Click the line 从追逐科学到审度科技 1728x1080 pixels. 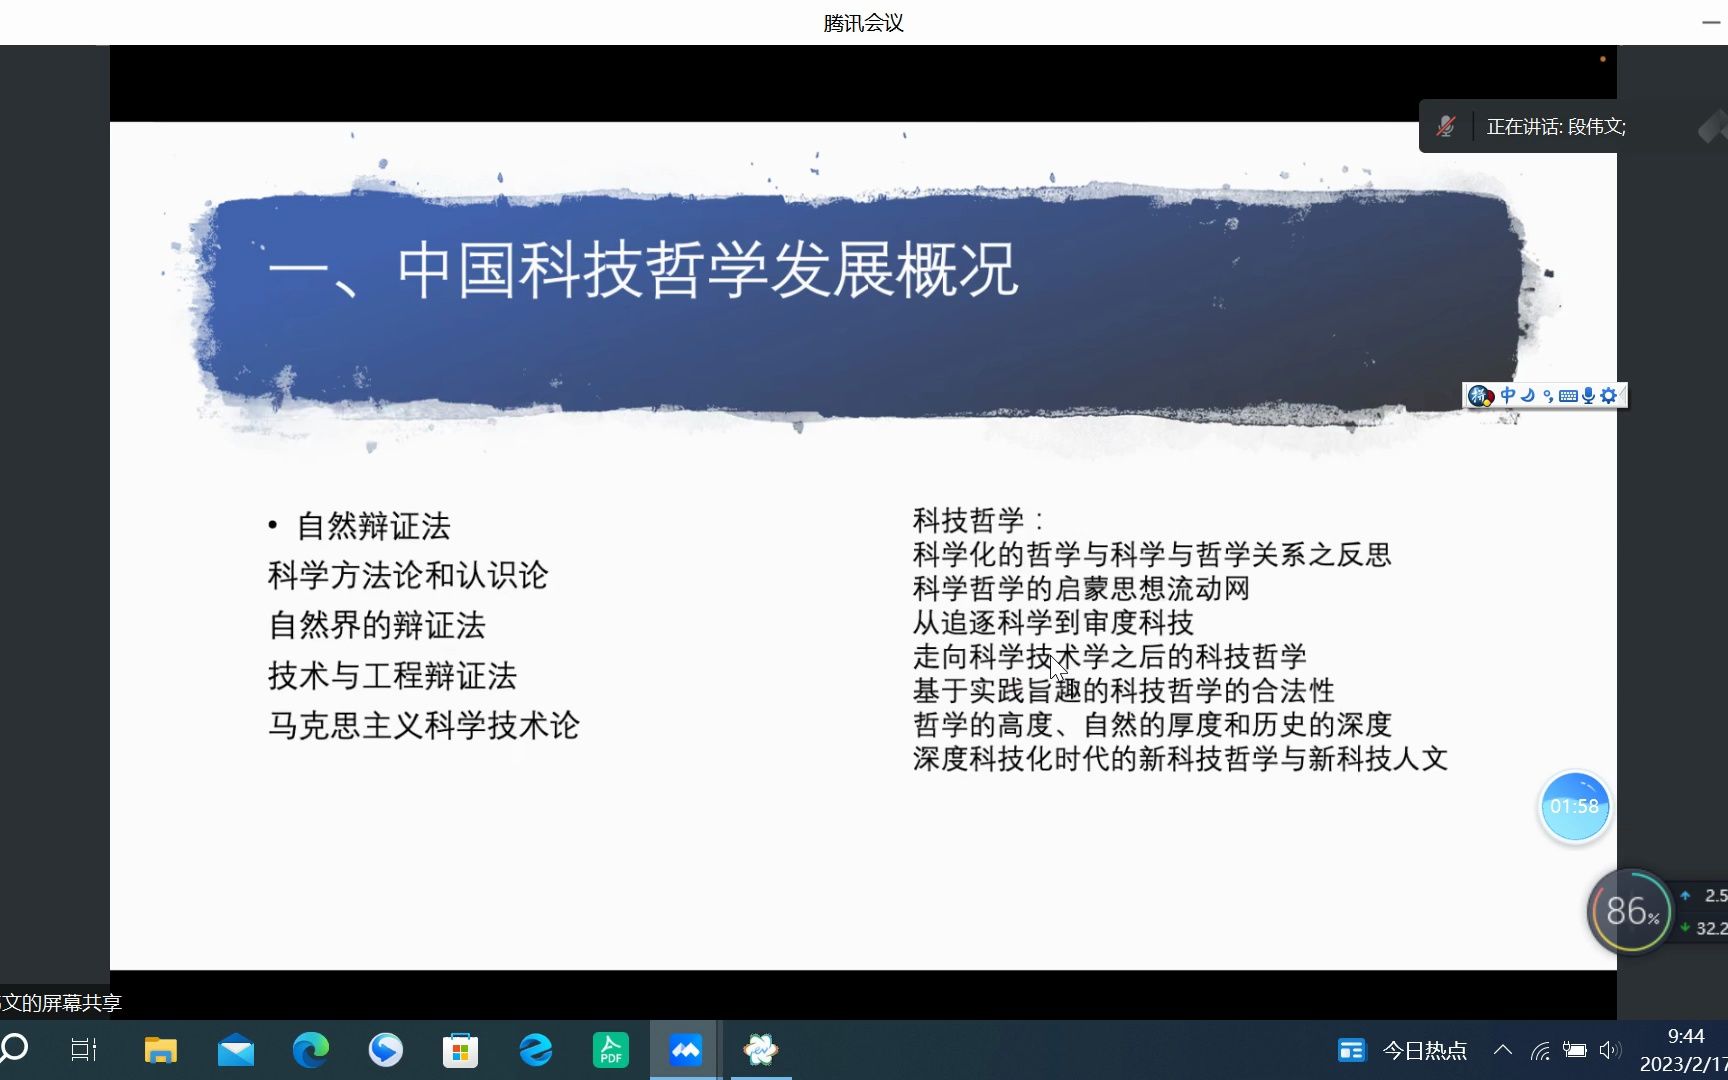click(1053, 622)
